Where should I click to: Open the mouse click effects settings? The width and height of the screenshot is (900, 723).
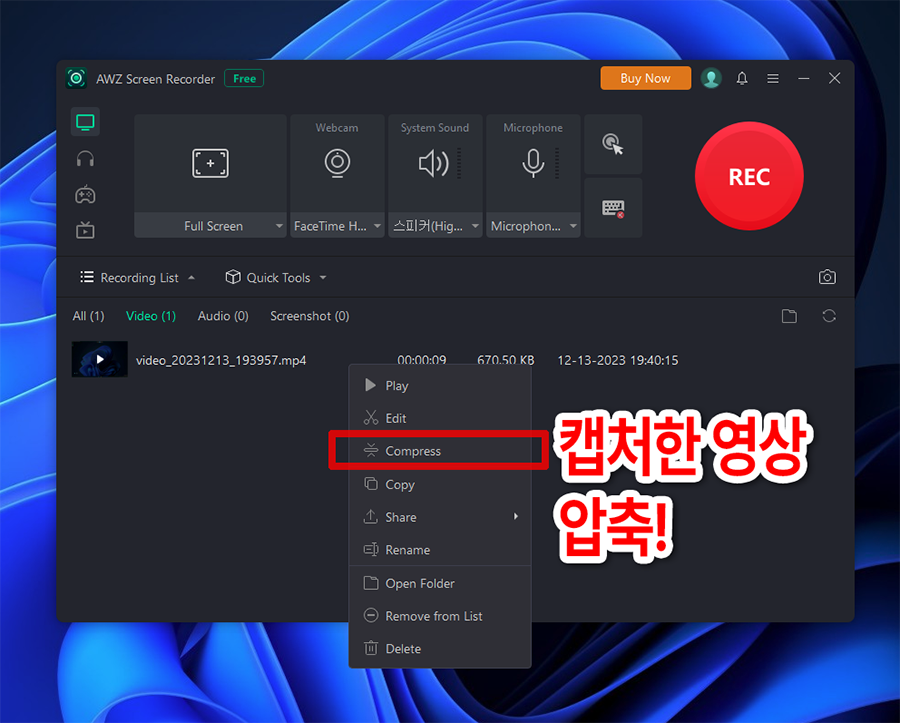tap(613, 144)
